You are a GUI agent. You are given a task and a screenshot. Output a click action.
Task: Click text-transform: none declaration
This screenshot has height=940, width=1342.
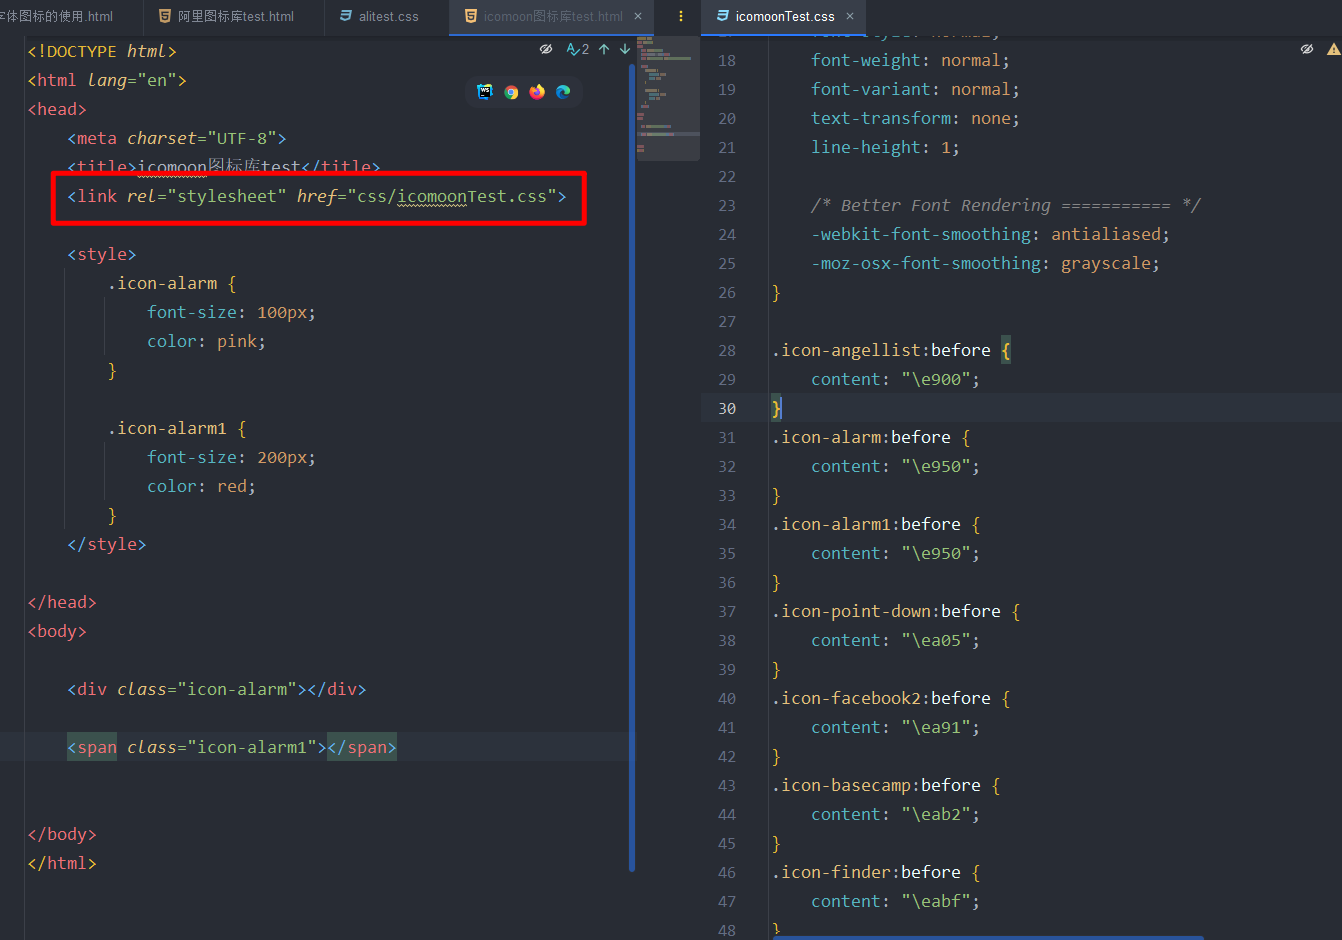916,118
